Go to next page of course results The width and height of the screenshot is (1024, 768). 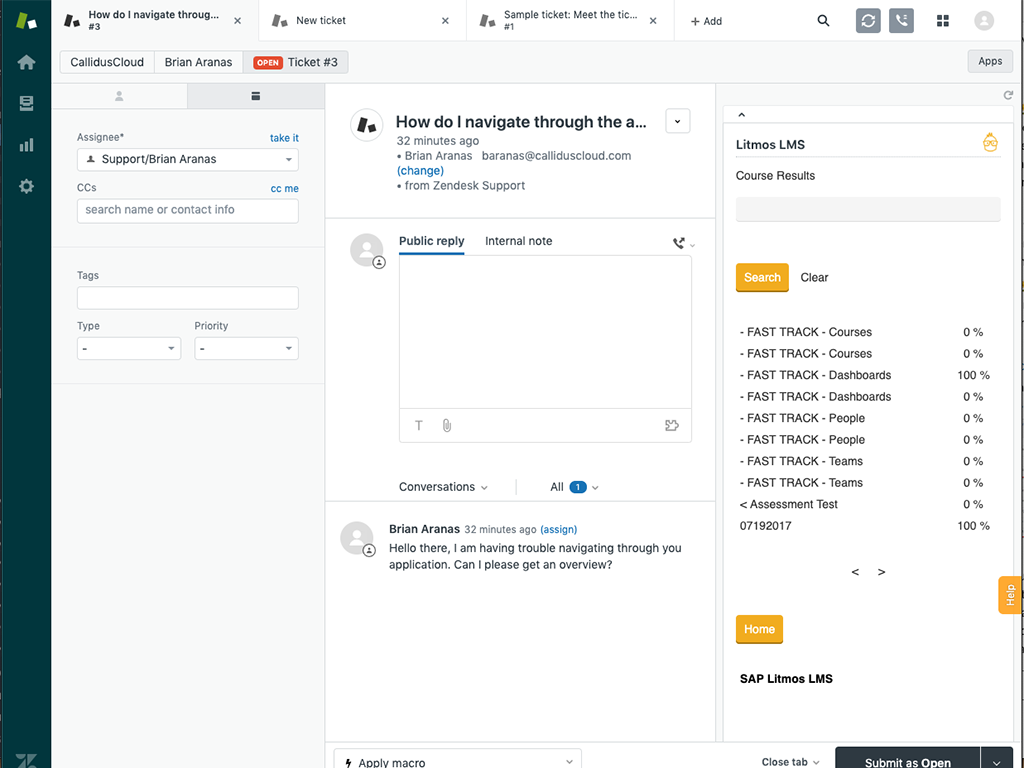(882, 572)
